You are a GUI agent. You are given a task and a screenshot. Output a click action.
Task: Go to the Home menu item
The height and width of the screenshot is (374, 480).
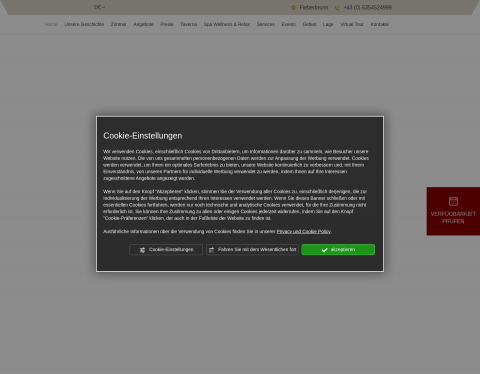pyautogui.click(x=51, y=24)
